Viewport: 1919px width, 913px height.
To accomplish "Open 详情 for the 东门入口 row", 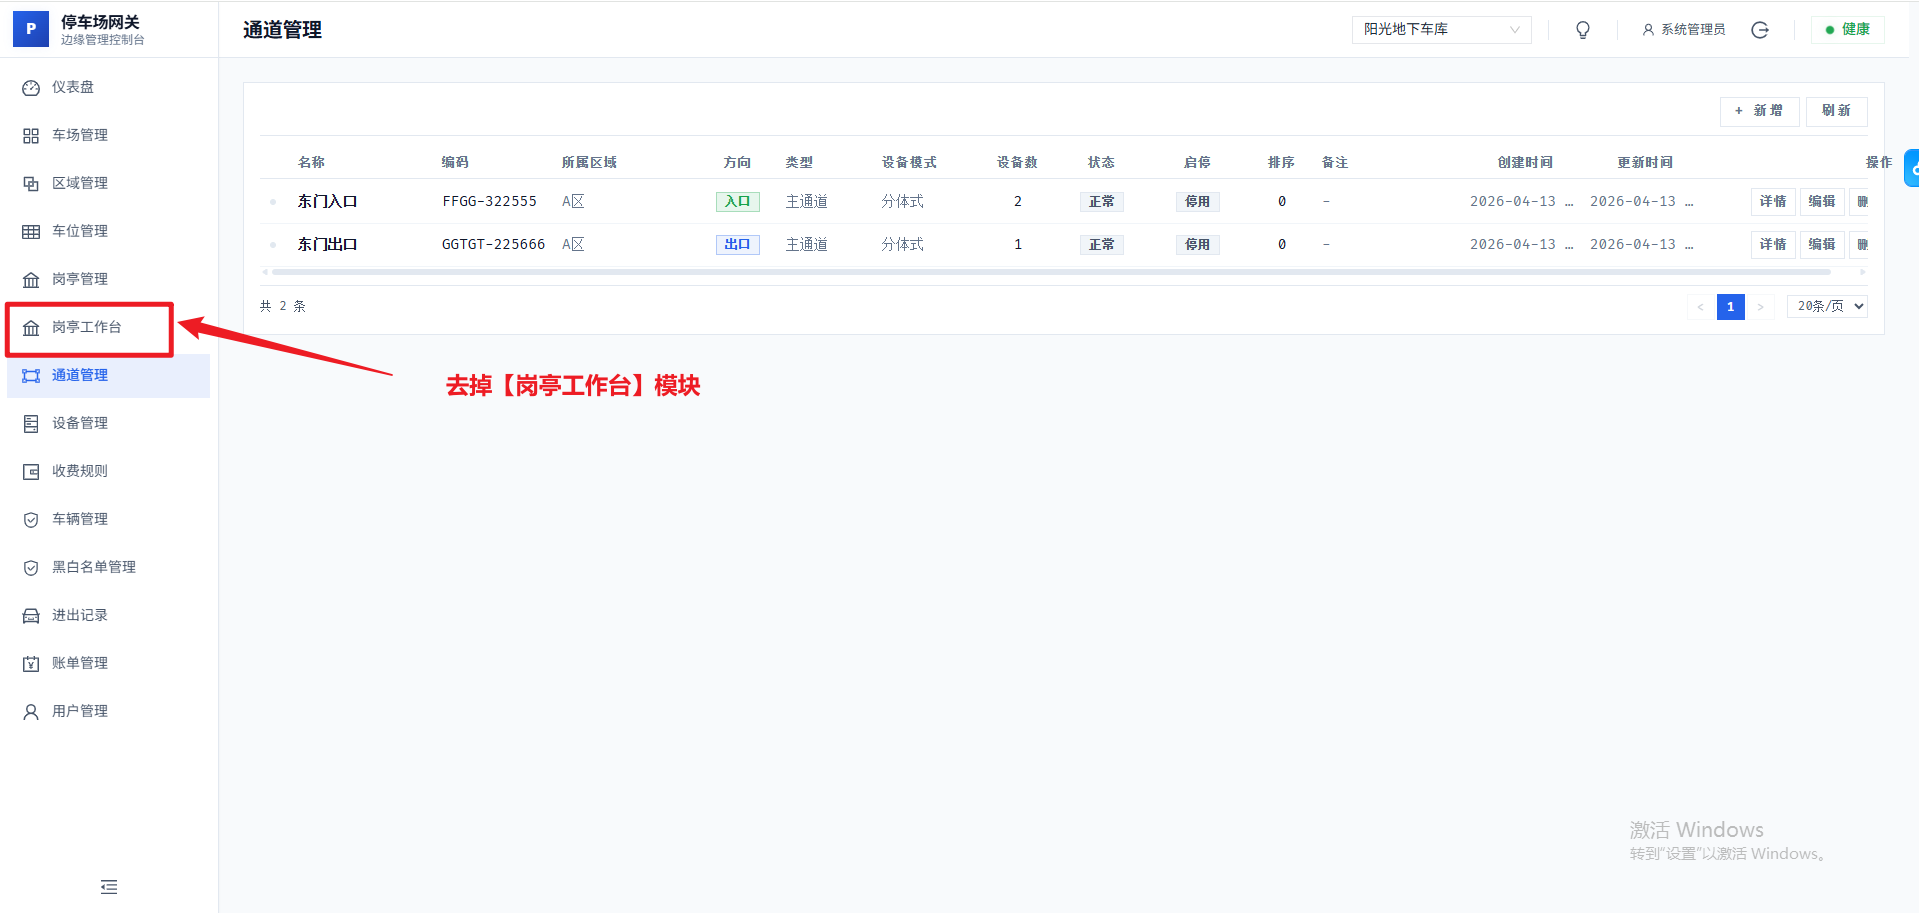I will (1772, 202).
